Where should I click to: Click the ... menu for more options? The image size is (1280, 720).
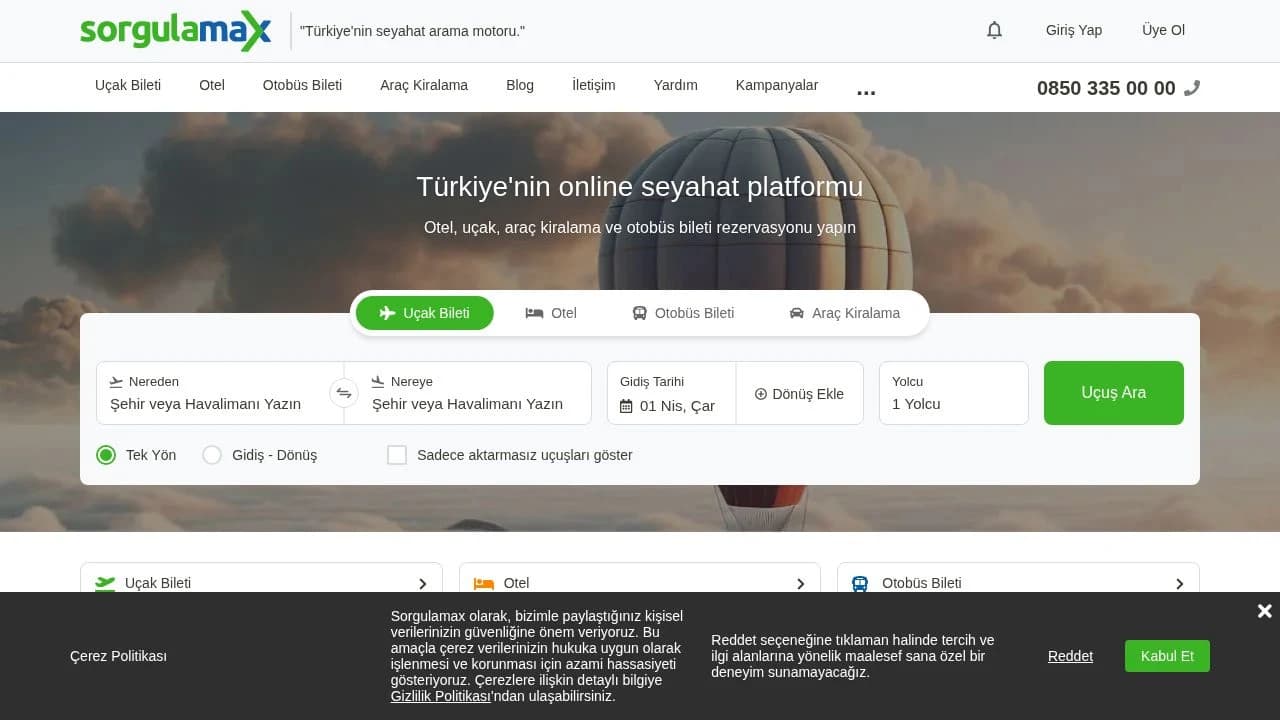(865, 90)
